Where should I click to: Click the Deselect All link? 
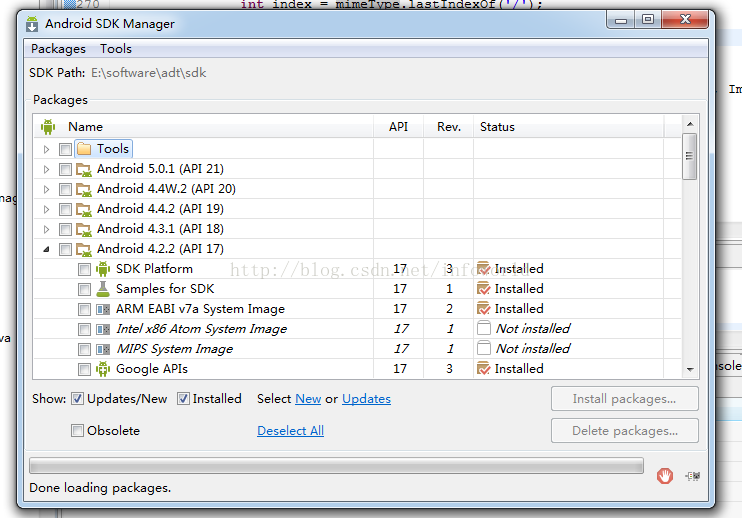(290, 431)
